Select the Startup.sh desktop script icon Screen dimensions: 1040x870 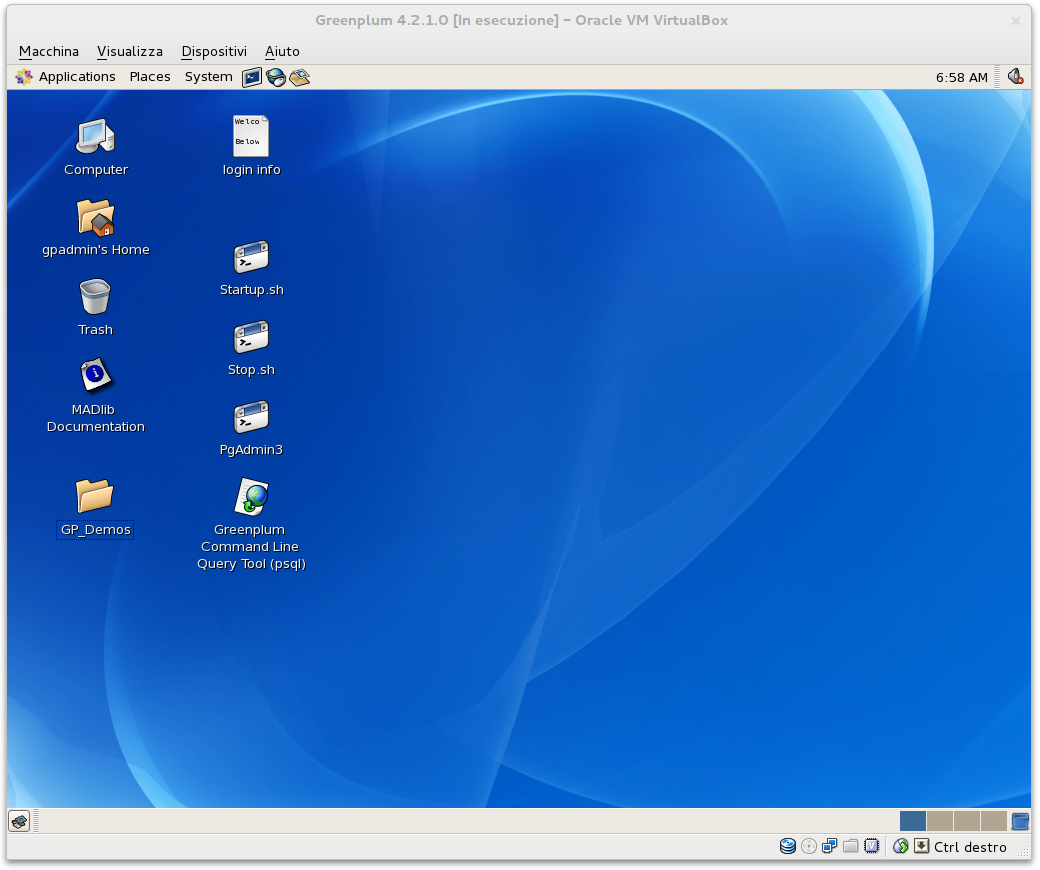pyautogui.click(x=251, y=258)
